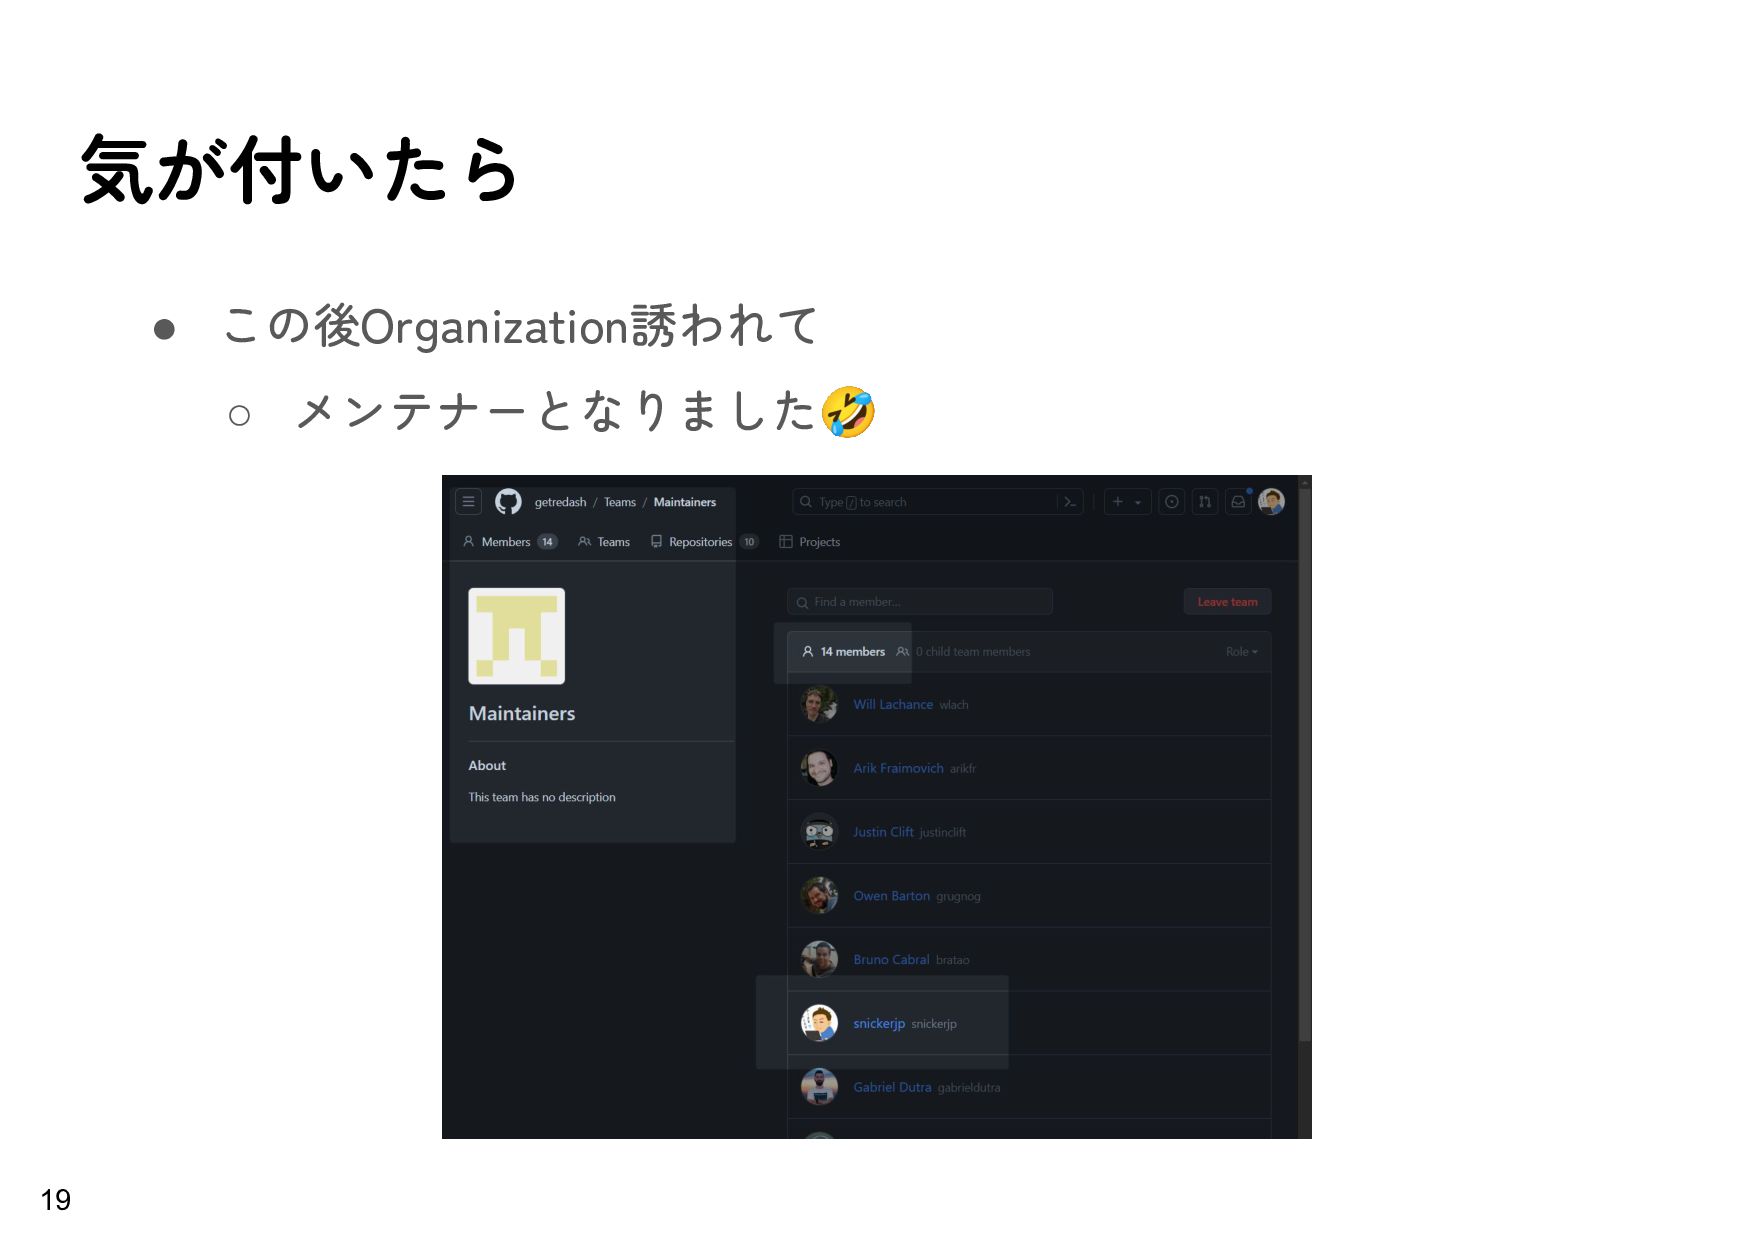The width and height of the screenshot is (1752, 1240).
Task: Click snickerjp's avatar in member list
Action: [819, 1023]
